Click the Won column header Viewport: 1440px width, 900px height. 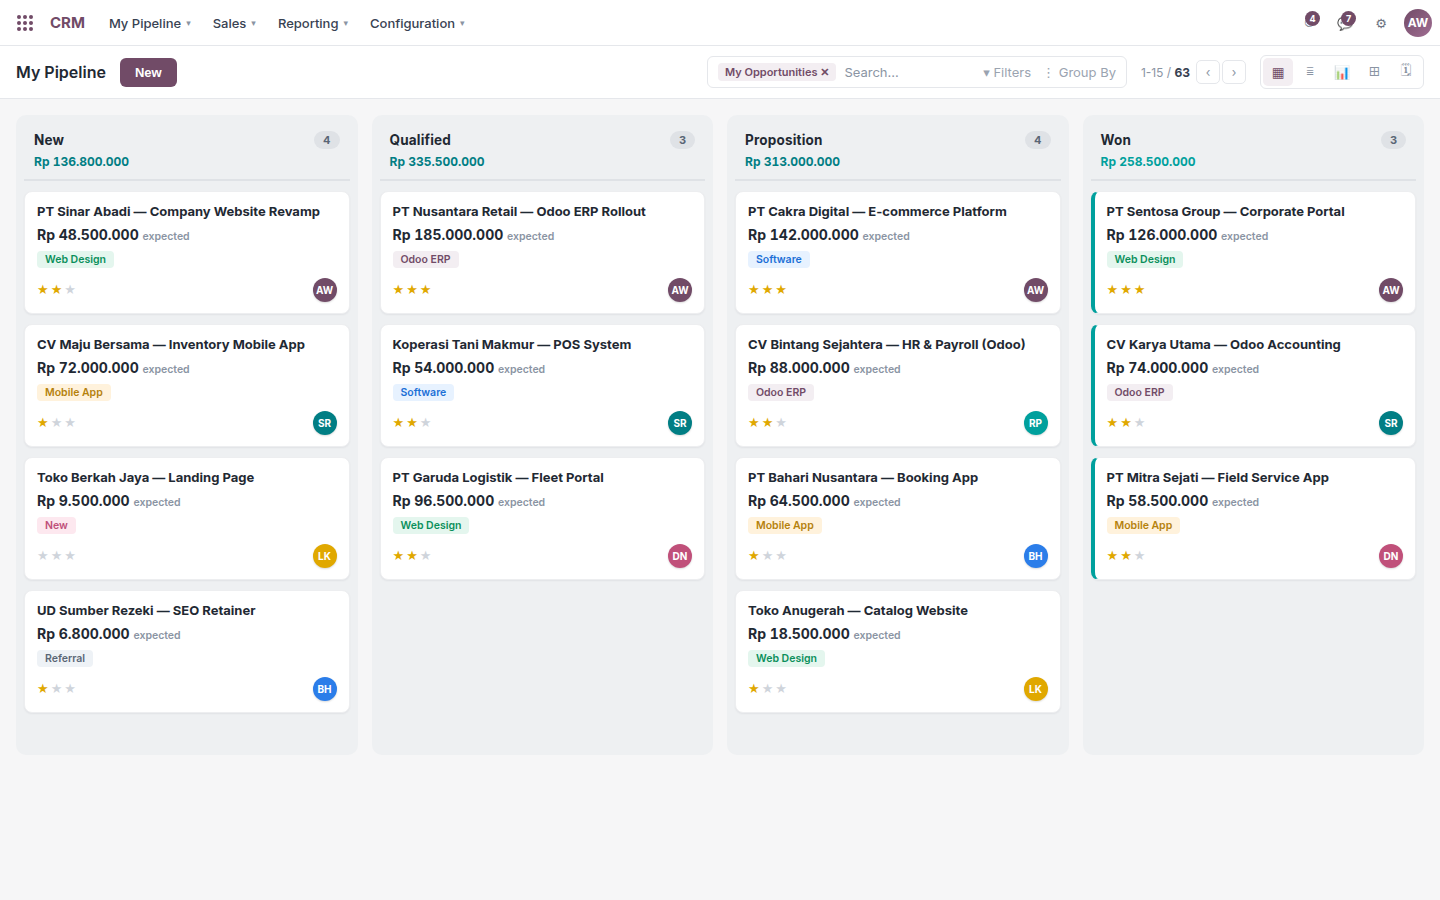coord(1115,140)
